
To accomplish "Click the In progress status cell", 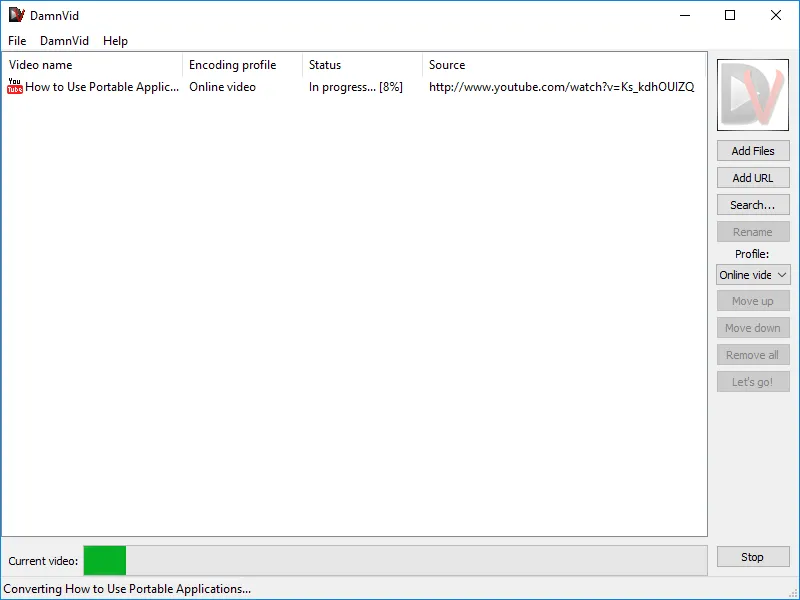I will (355, 87).
